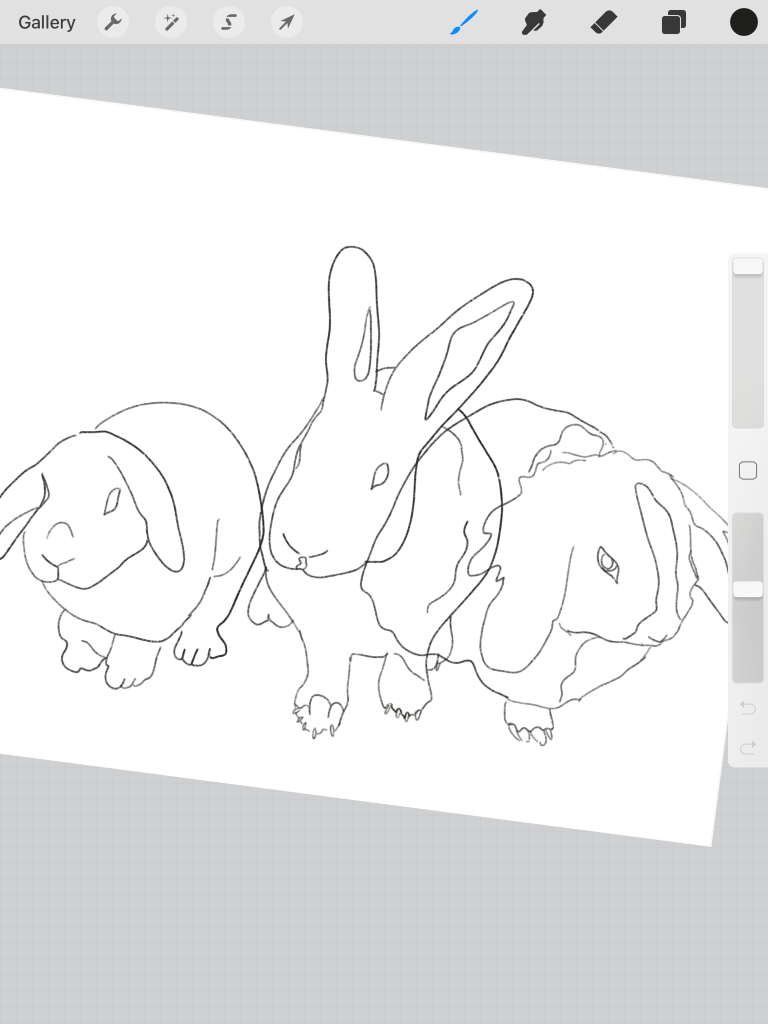Activate the Transform arrow tool
Viewport: 768px width, 1024px height.
287,22
